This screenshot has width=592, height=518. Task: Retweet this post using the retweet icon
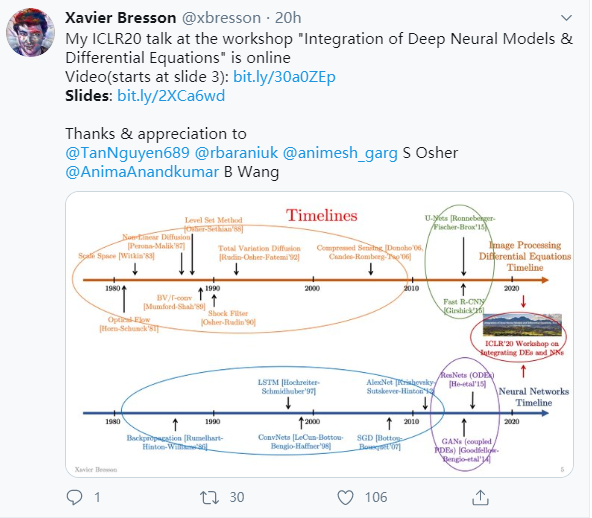coord(210,498)
